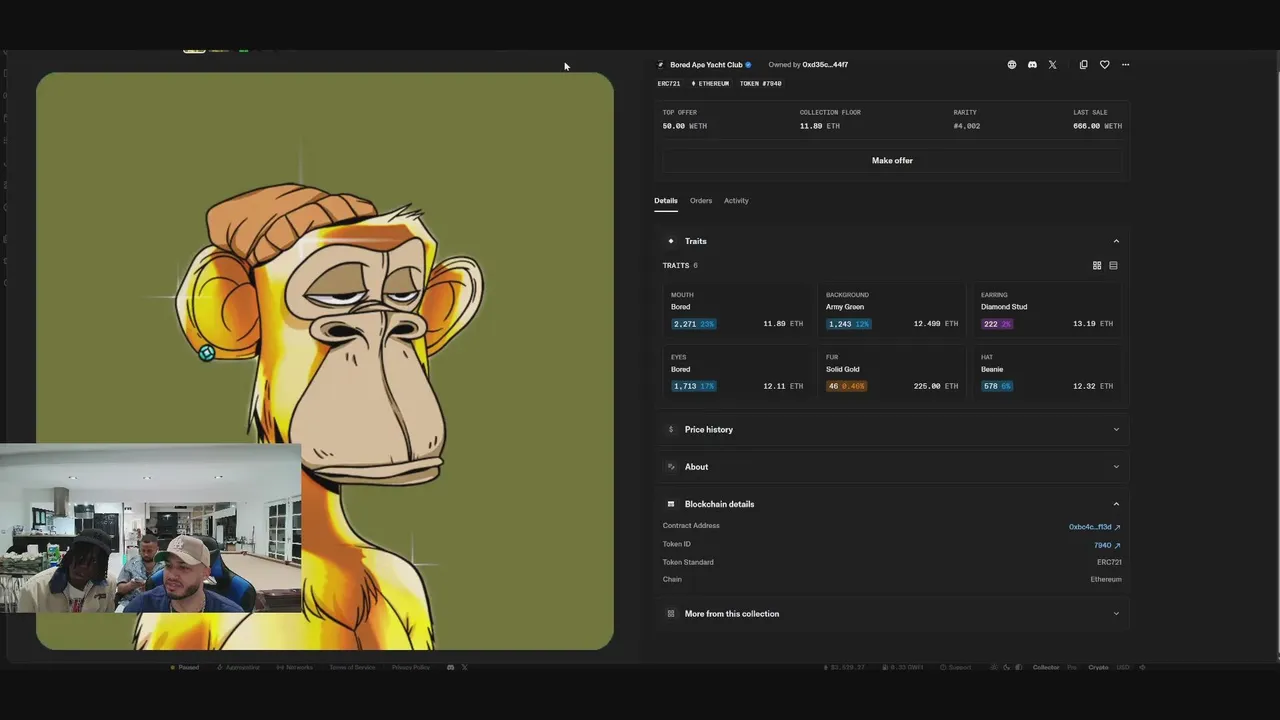
Task: Click the Token Standard ERC721 value
Action: tap(1109, 563)
